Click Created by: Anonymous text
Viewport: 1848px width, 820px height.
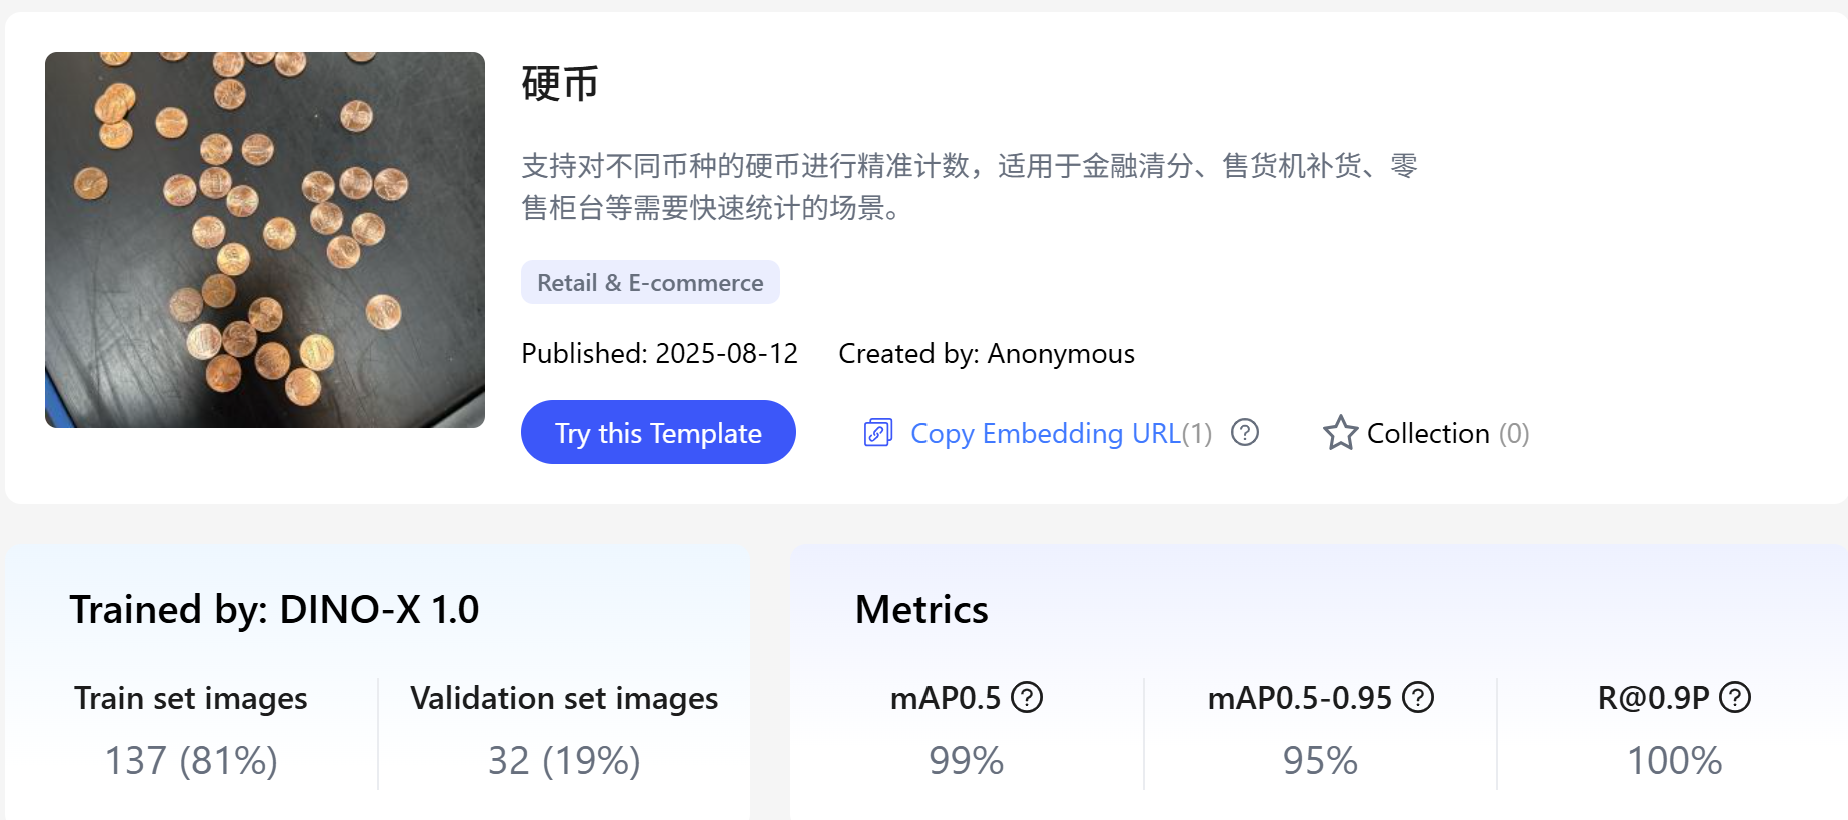[986, 353]
